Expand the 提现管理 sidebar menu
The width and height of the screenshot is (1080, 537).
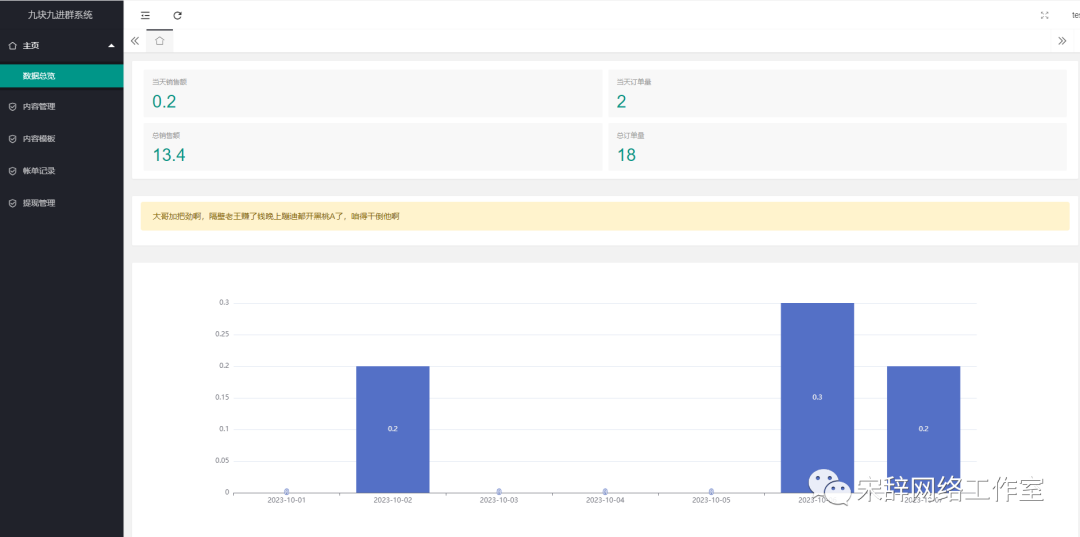pos(60,203)
